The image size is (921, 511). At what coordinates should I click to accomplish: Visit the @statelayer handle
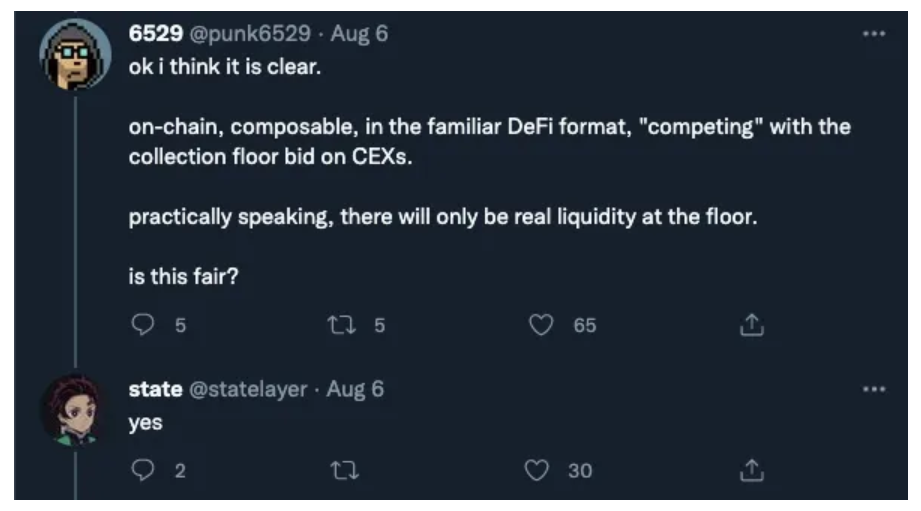click(x=242, y=390)
